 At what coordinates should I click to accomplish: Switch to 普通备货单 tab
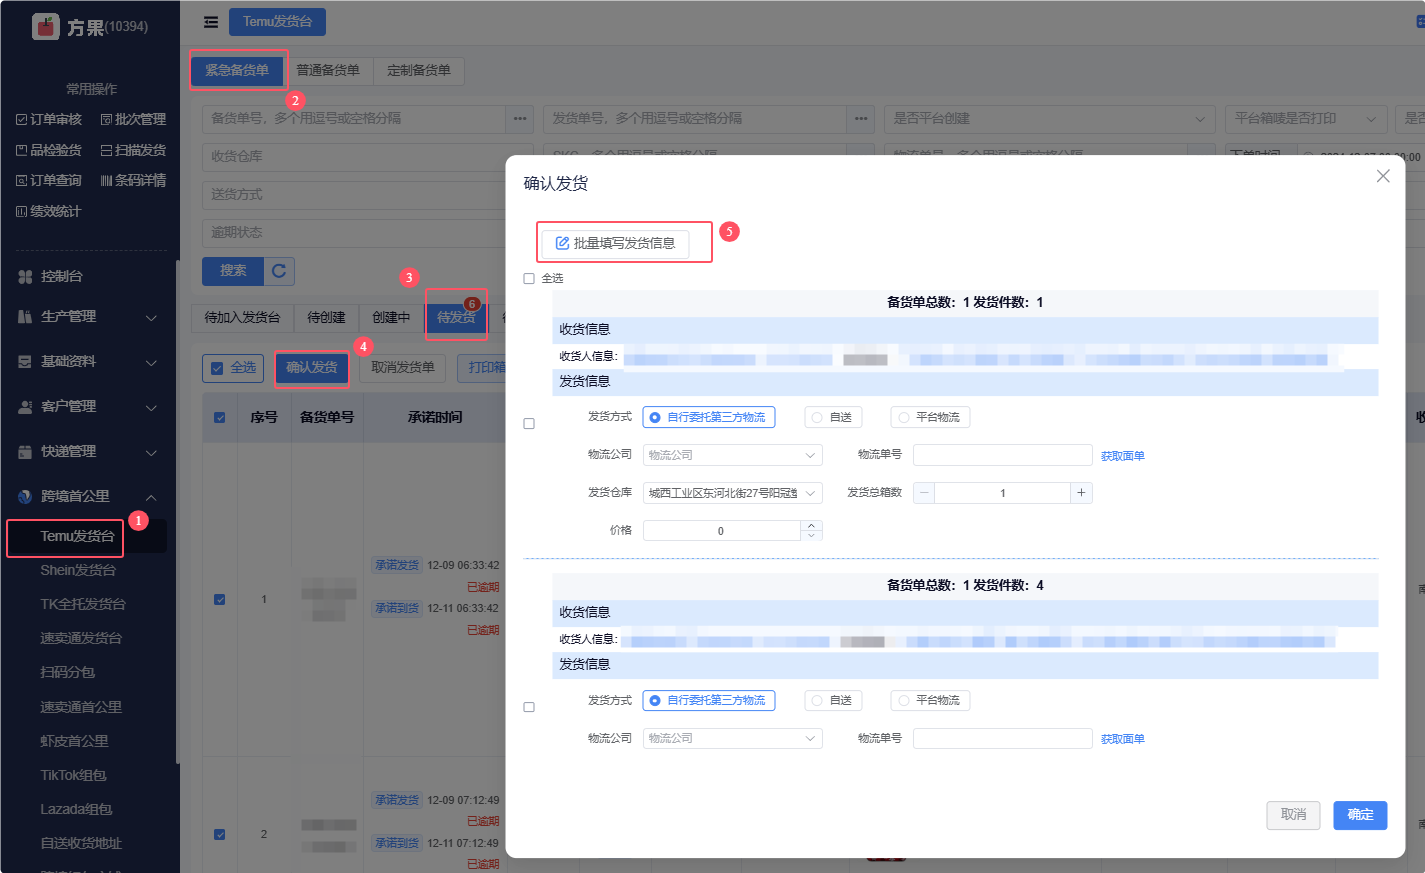[x=328, y=71]
